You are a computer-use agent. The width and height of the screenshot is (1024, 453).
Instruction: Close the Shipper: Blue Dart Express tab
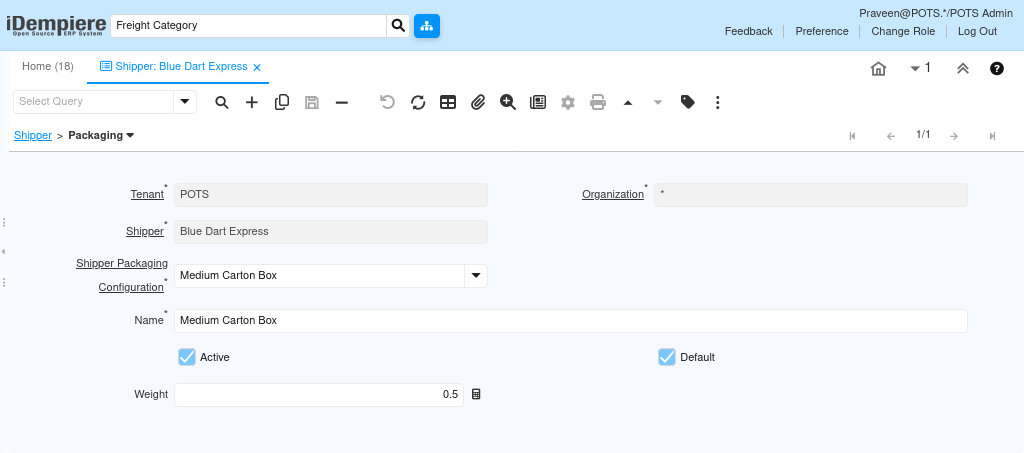[x=257, y=67]
